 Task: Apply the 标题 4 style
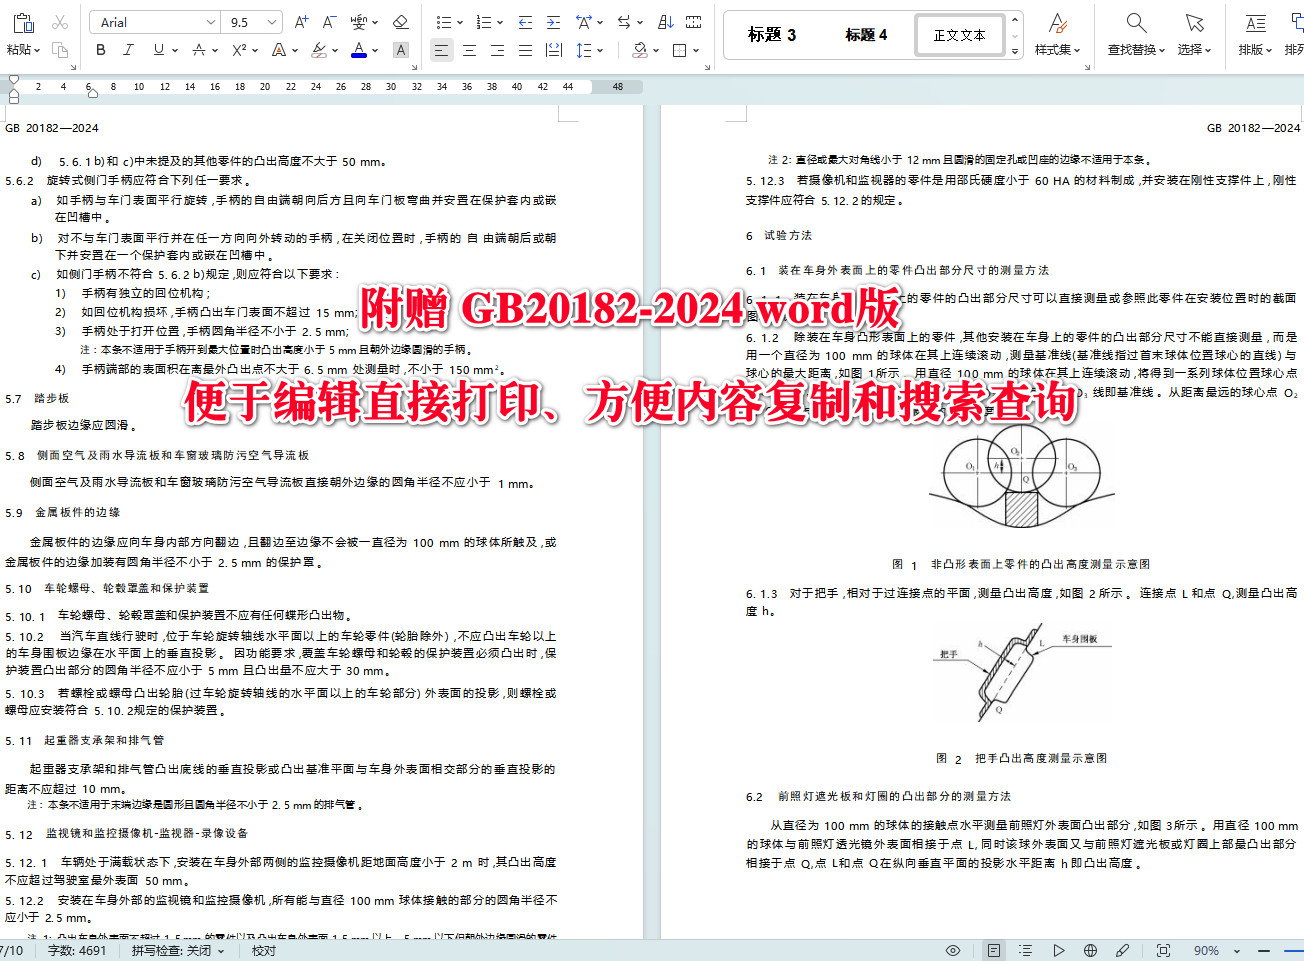click(866, 35)
